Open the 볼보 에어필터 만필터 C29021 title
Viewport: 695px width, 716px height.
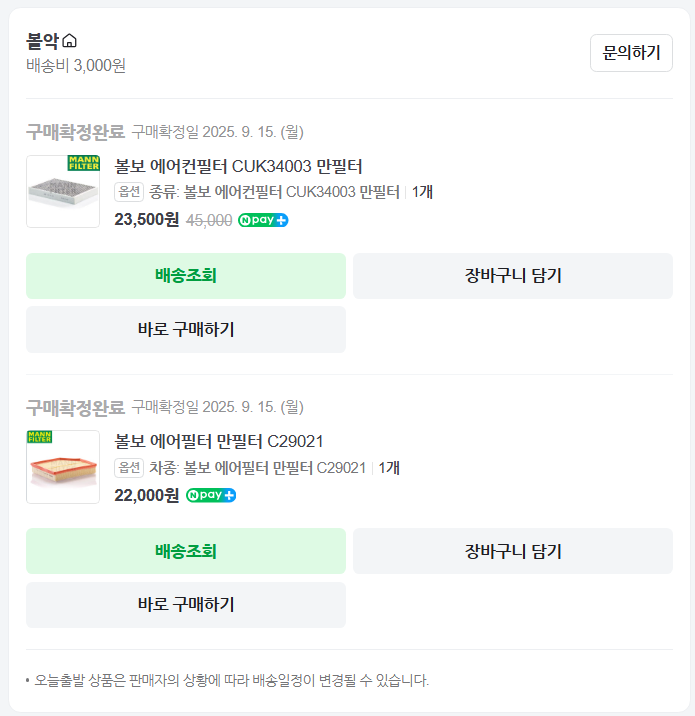[219, 441]
